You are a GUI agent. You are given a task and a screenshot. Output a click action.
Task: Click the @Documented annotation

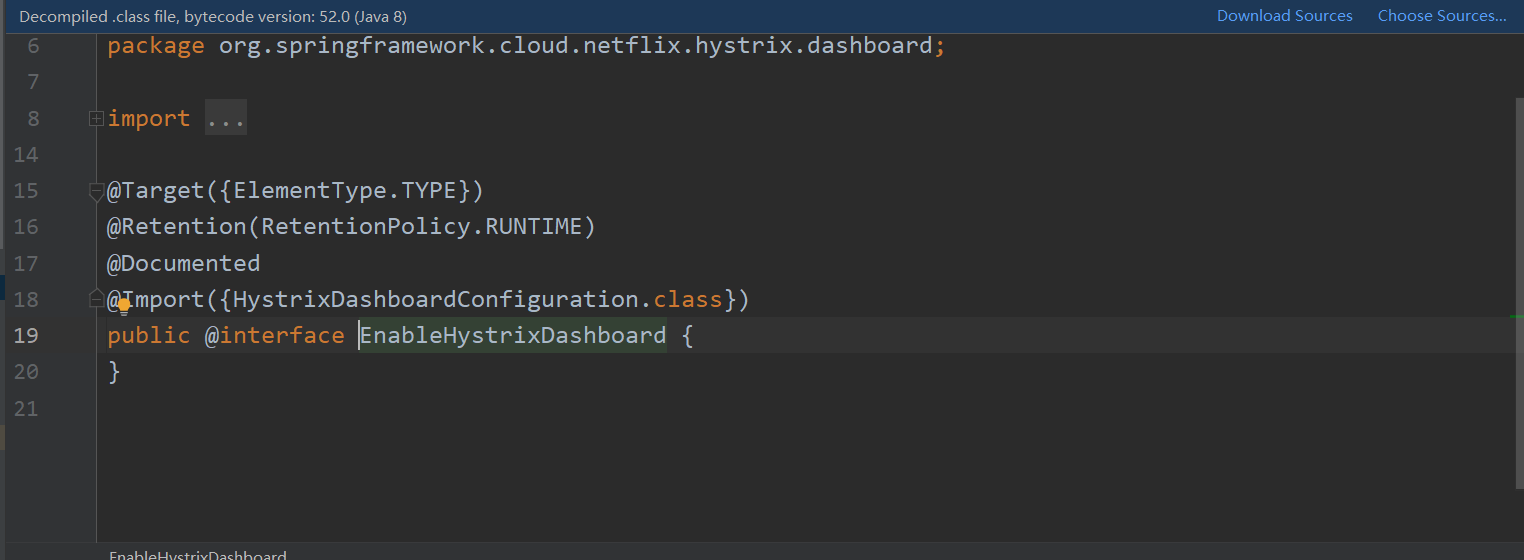184,263
